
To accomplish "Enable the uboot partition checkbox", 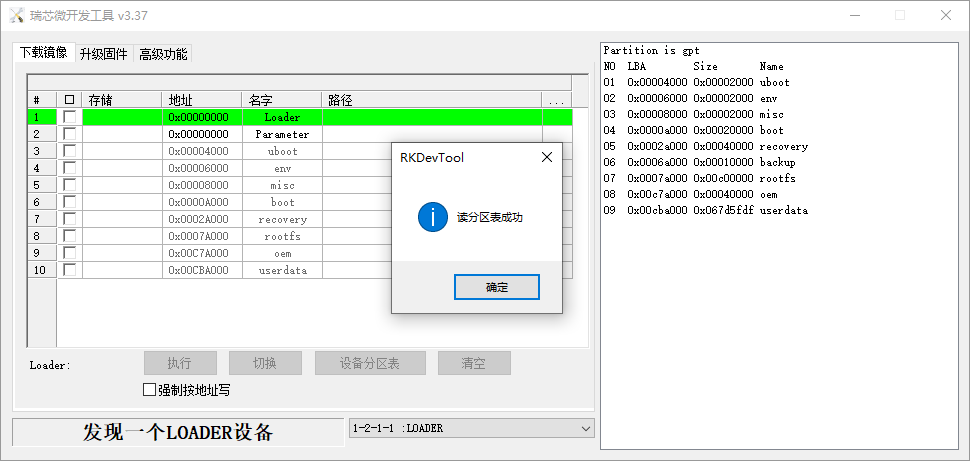I will [x=69, y=151].
